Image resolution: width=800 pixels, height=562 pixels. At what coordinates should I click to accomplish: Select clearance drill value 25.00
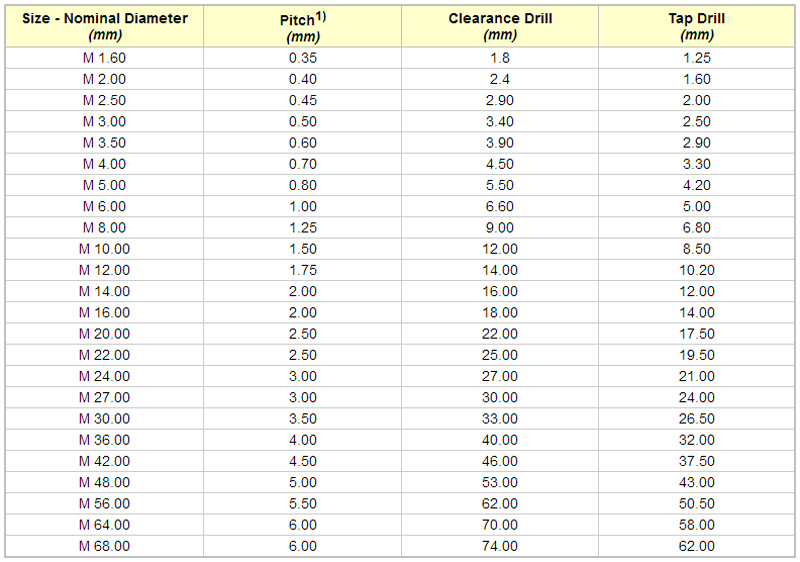pos(500,355)
